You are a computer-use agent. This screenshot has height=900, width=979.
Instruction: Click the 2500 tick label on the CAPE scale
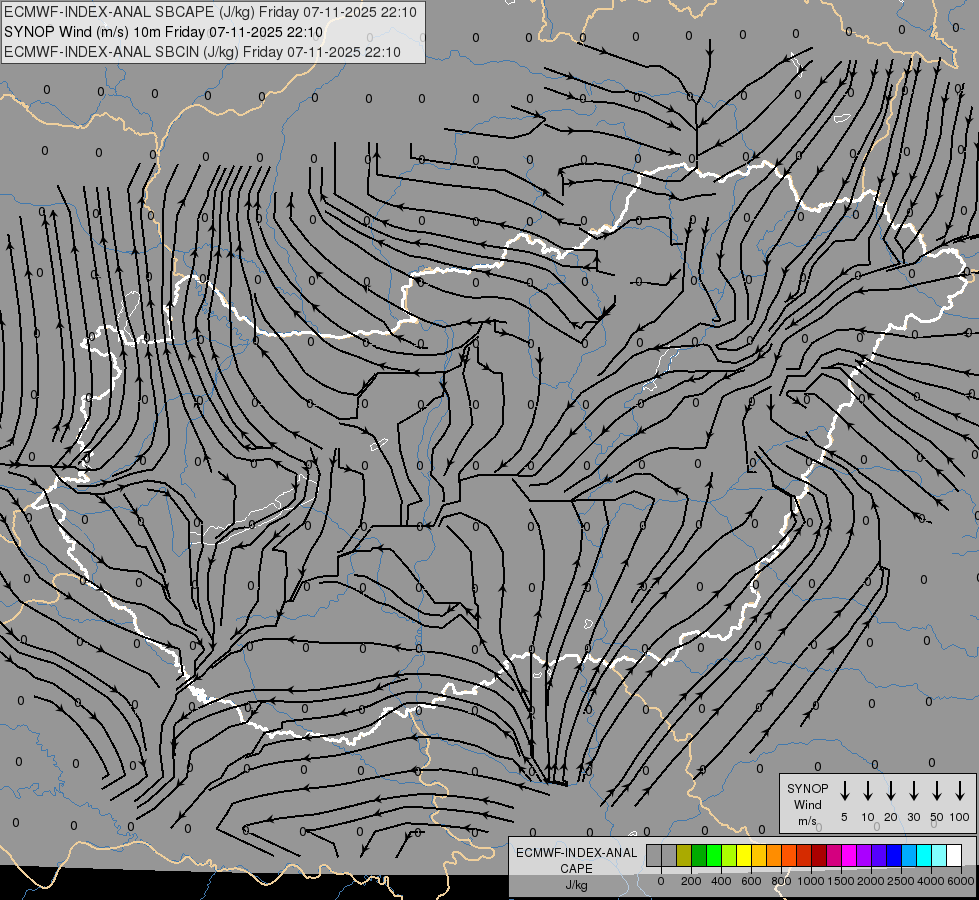tap(901, 881)
